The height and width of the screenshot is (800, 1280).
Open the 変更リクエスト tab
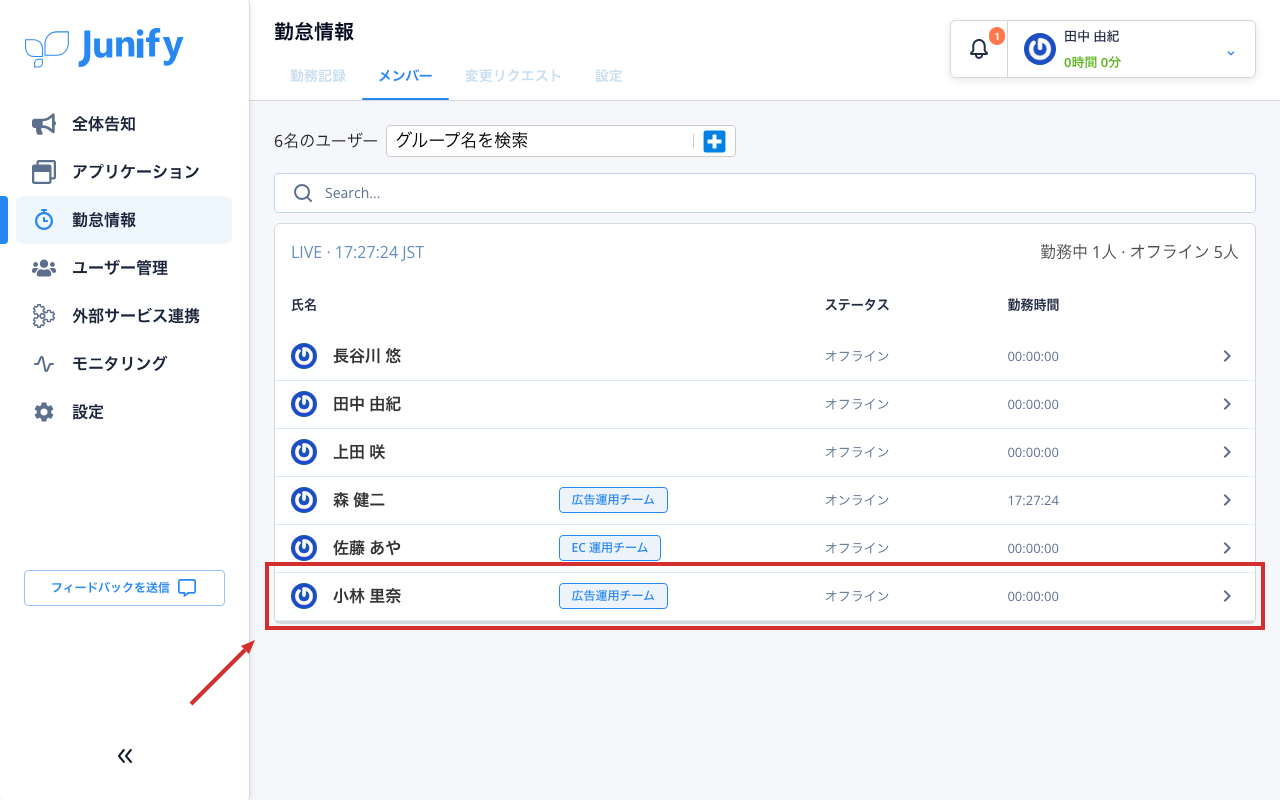coord(513,76)
